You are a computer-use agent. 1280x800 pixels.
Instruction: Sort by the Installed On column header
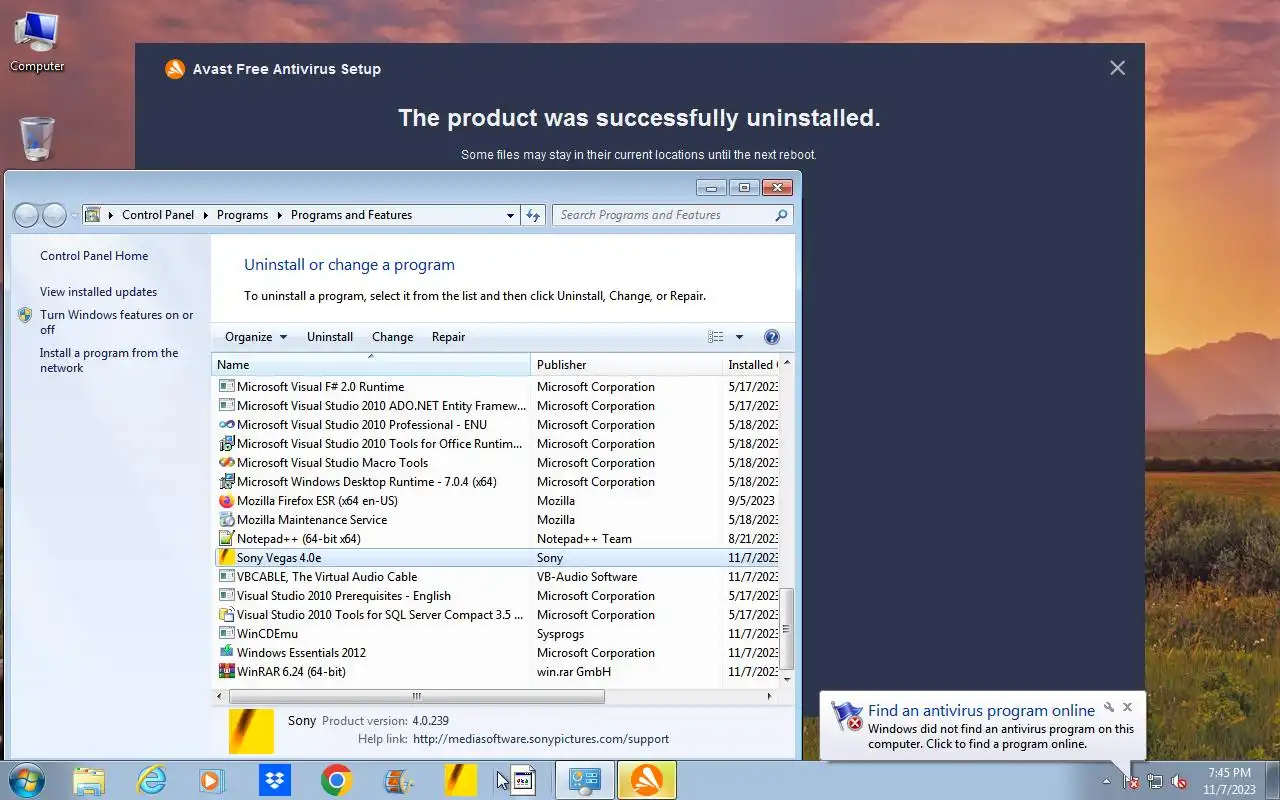(750, 365)
